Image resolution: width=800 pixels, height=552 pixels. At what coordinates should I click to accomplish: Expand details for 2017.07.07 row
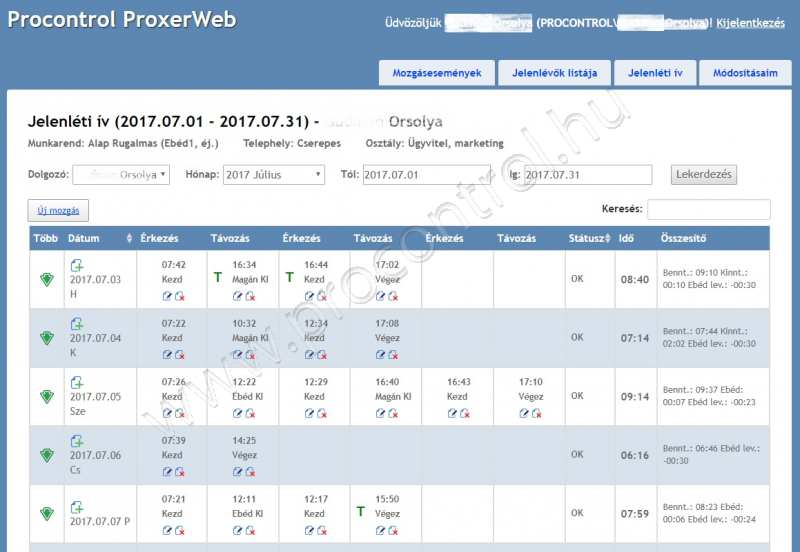47,513
